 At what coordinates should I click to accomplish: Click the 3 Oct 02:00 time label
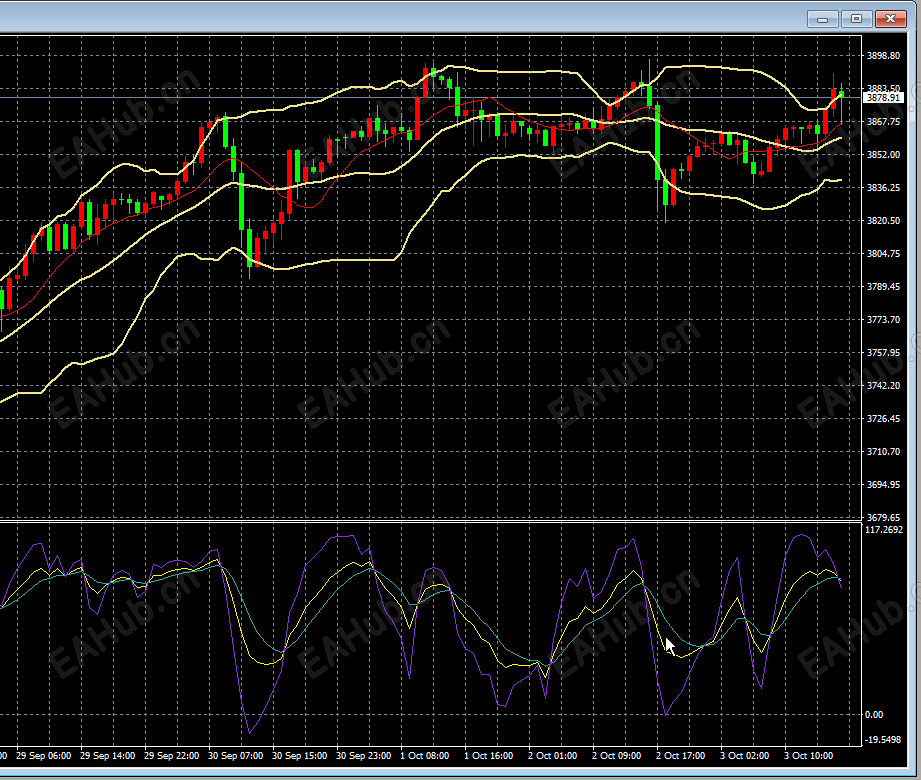click(745, 756)
